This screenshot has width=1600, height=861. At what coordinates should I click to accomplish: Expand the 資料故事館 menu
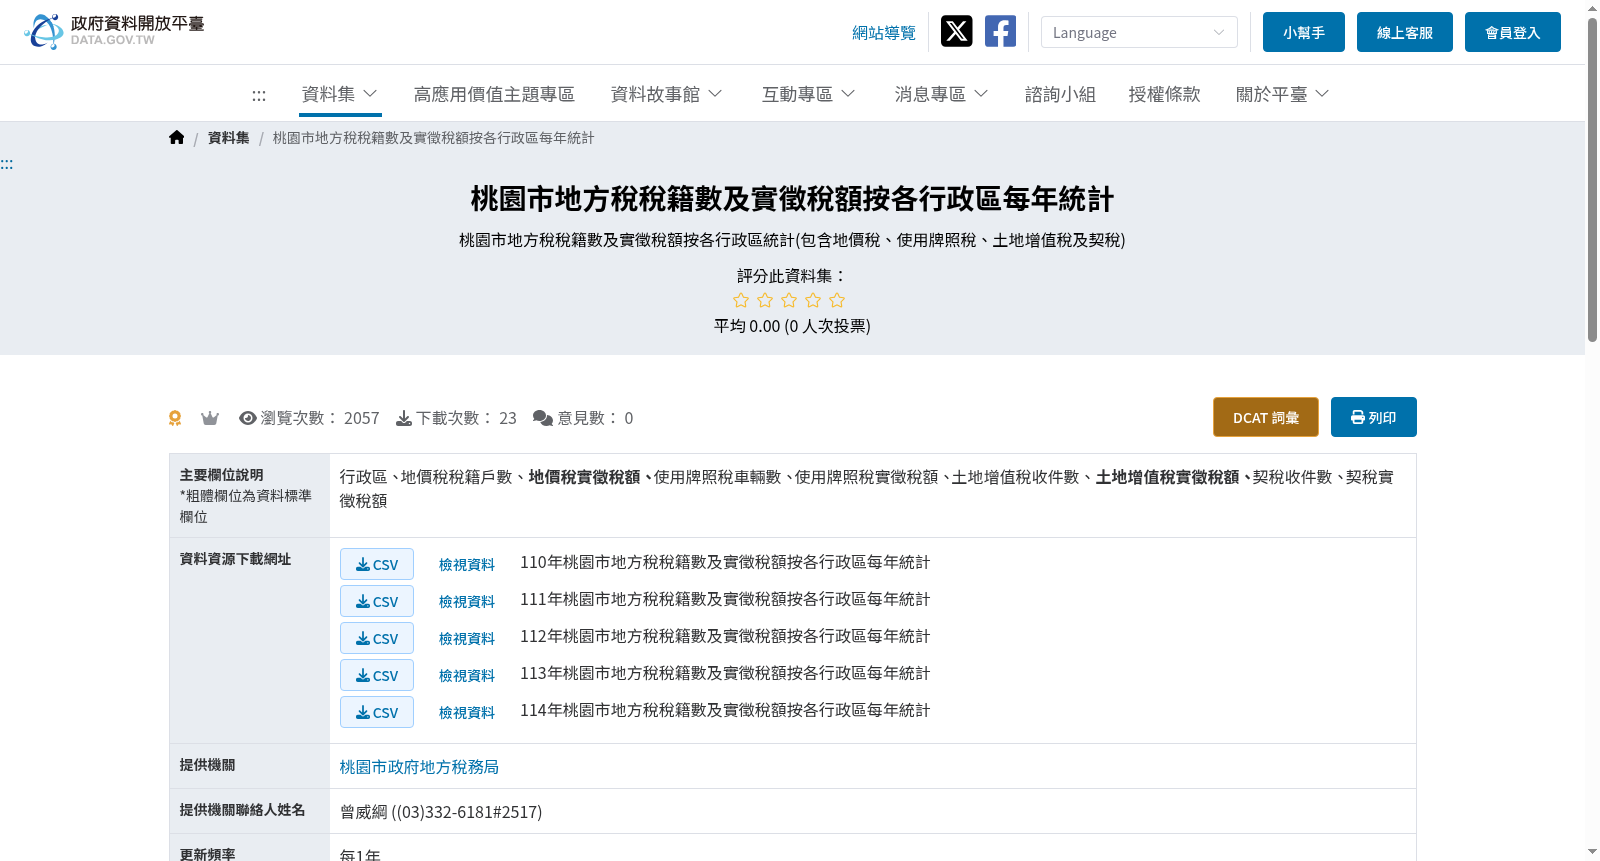[667, 94]
